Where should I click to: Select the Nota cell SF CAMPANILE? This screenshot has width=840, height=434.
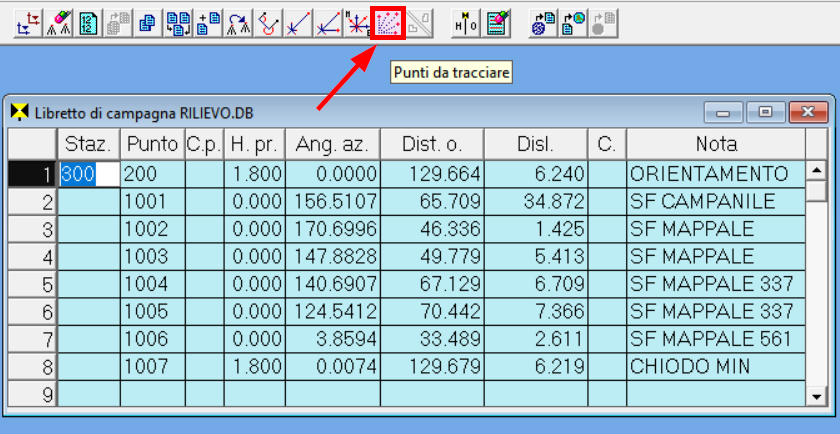(x=716, y=201)
